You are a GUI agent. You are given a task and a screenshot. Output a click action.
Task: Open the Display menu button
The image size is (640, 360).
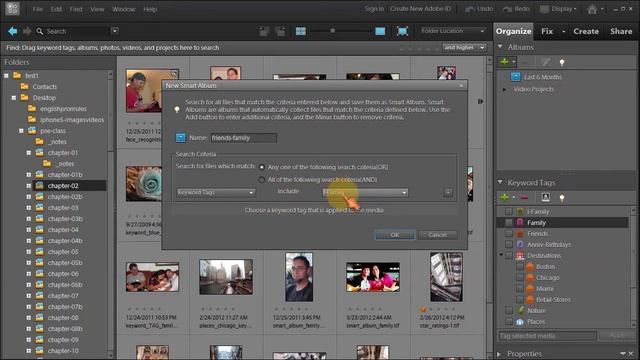558,9
